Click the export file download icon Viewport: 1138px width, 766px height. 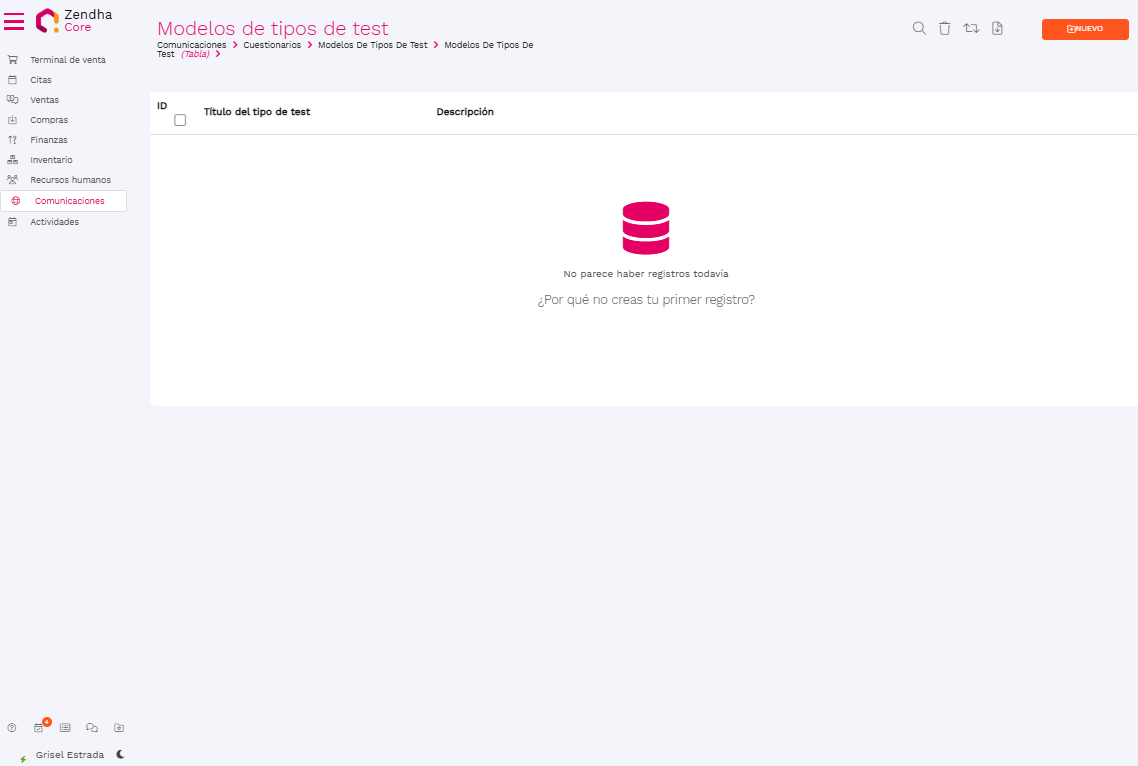coord(997,29)
